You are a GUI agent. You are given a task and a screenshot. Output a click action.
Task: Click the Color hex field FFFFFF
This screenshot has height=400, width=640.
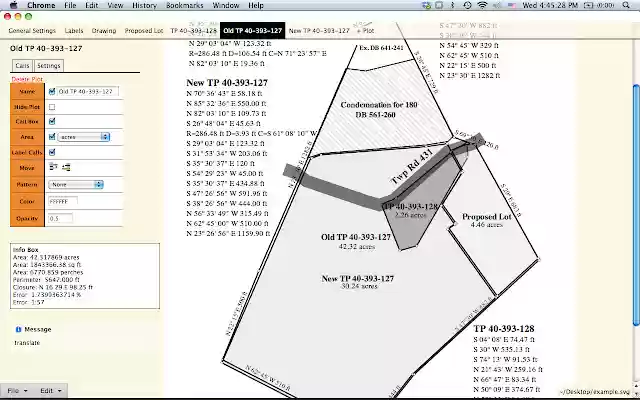[63, 202]
